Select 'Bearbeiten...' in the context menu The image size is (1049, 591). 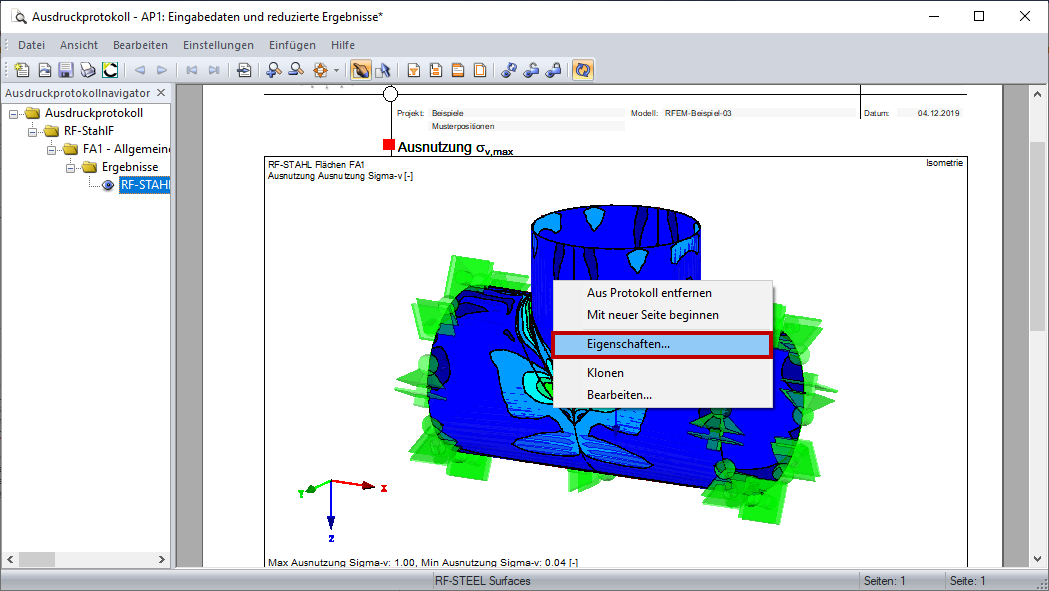point(662,395)
